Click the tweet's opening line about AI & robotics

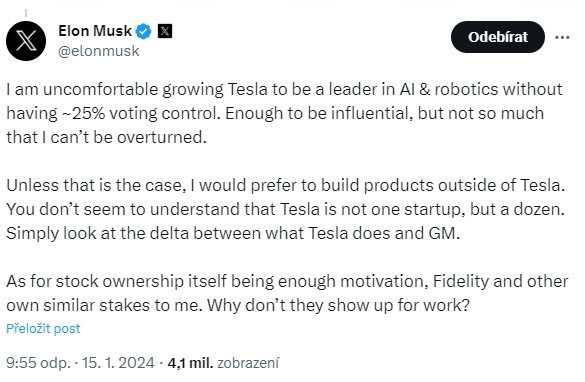pos(284,90)
